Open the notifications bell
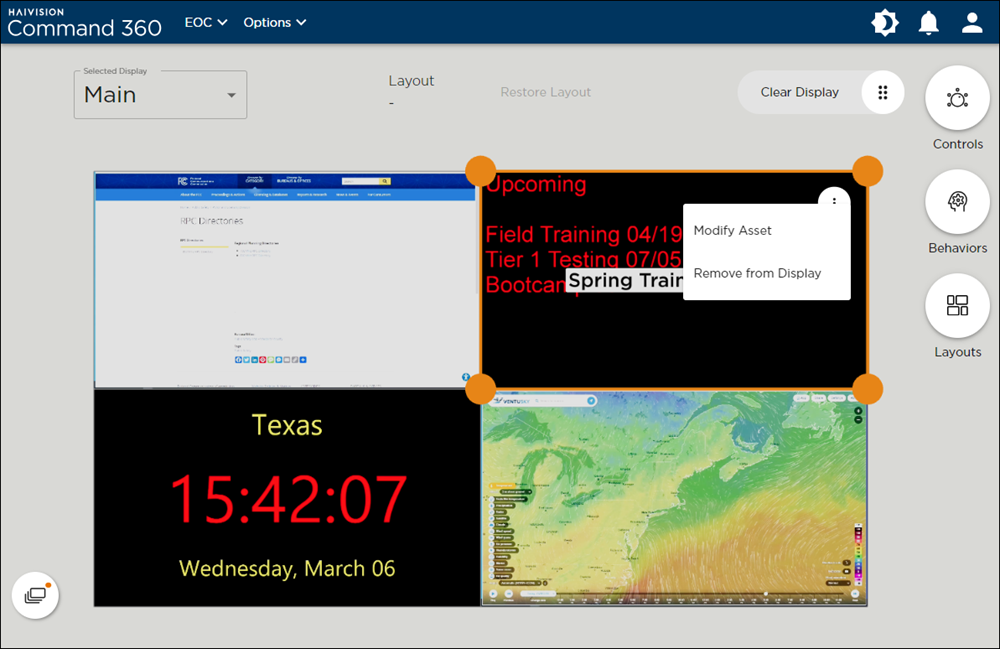 tap(929, 22)
